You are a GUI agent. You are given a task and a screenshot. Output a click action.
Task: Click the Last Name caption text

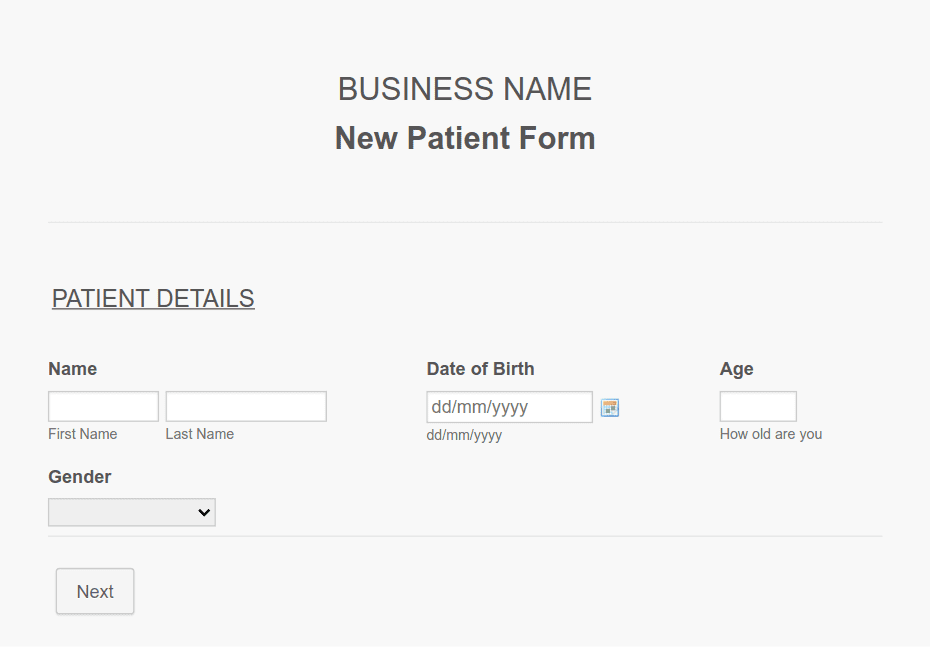198,434
